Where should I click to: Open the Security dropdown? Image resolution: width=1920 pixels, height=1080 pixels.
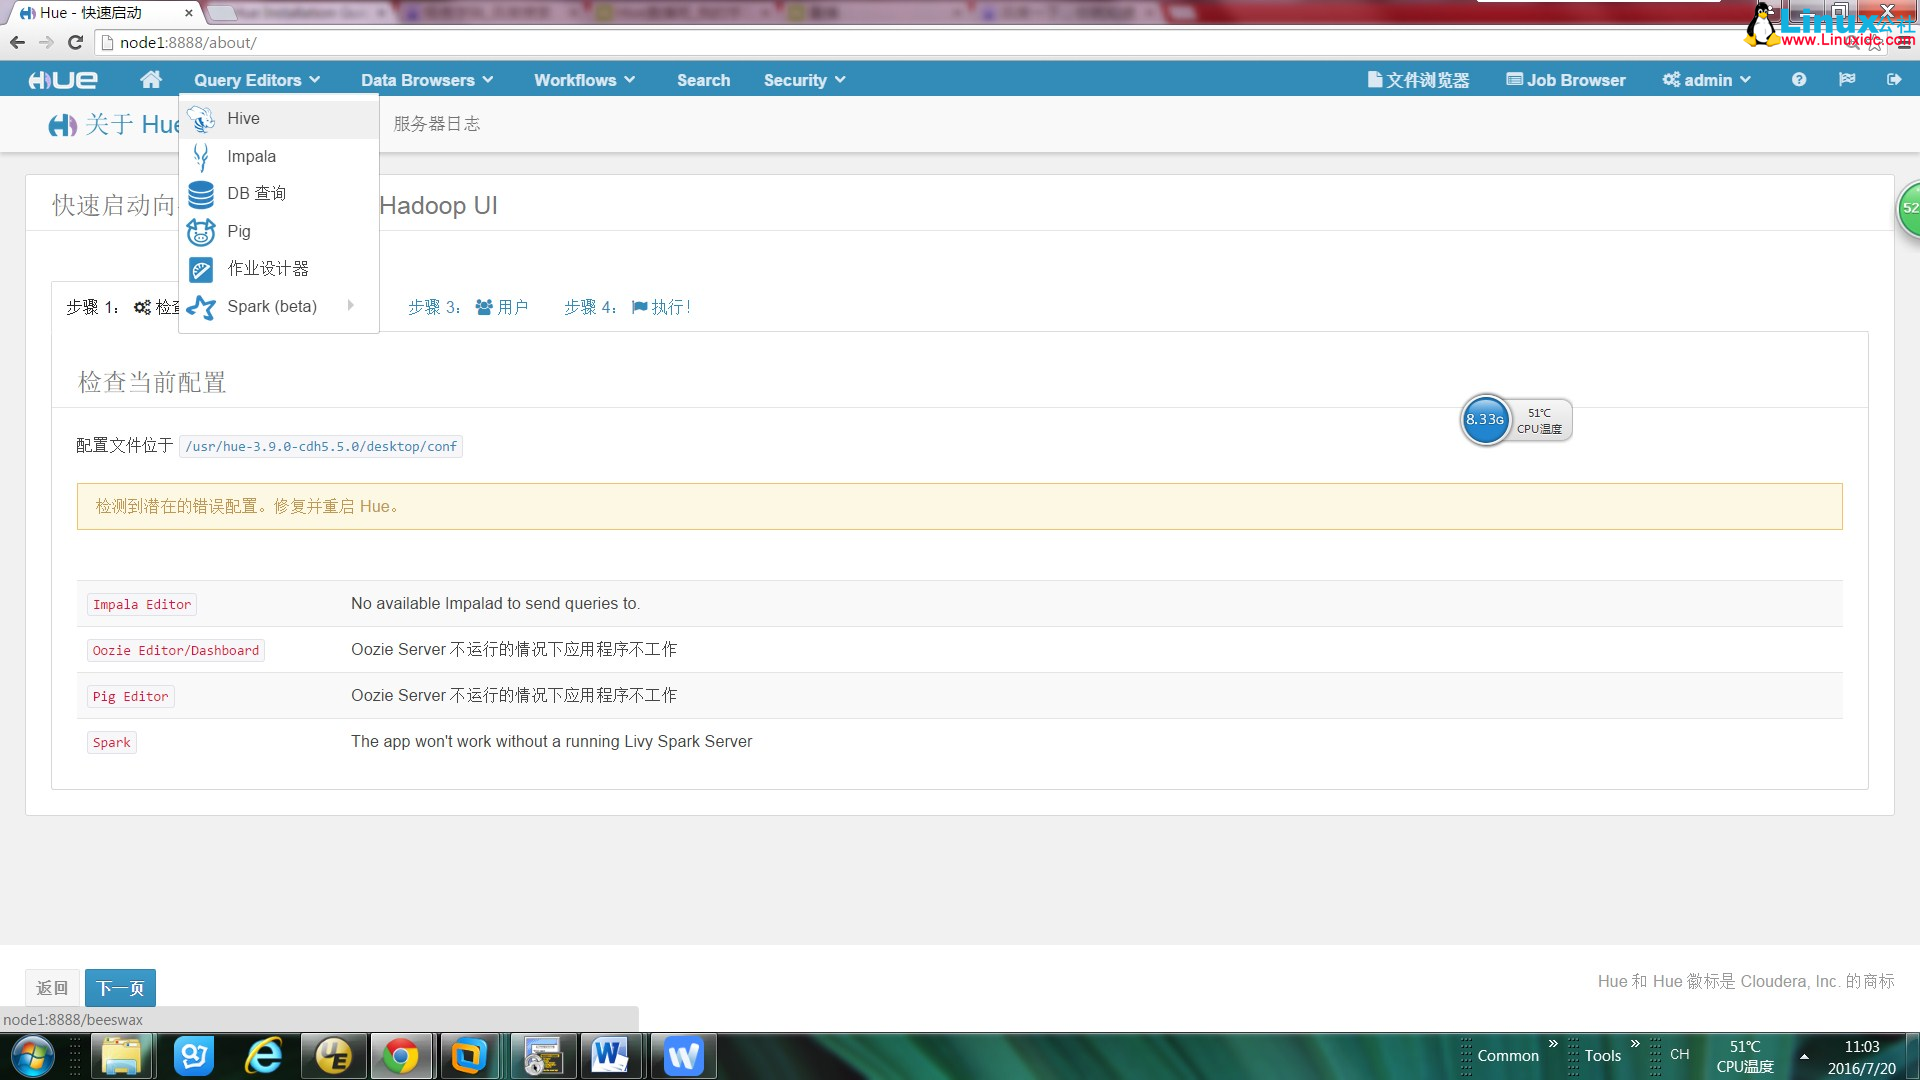pos(804,80)
